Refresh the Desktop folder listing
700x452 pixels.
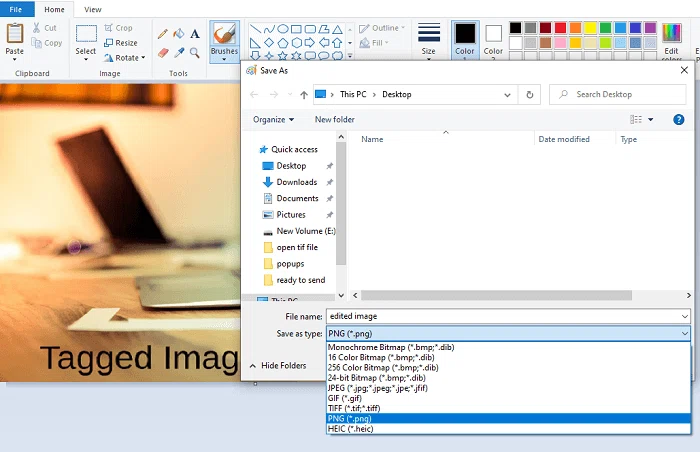coord(529,95)
